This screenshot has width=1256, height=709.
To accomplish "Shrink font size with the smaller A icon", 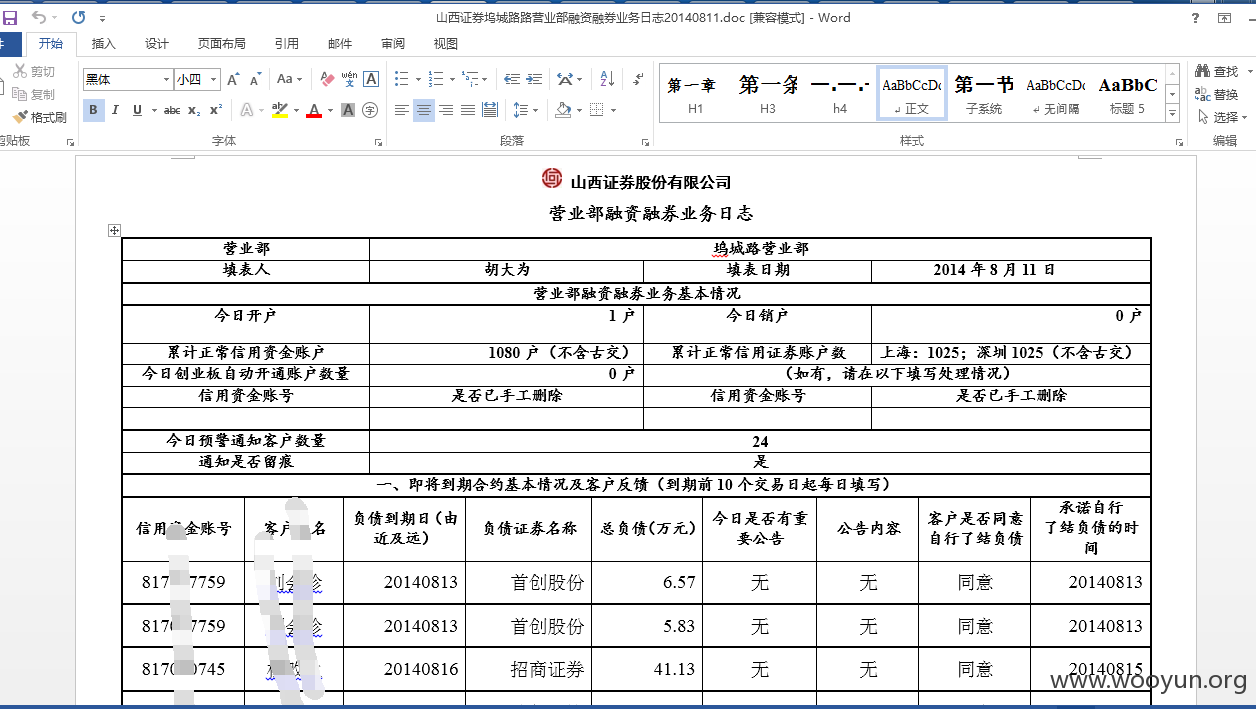I will [256, 79].
